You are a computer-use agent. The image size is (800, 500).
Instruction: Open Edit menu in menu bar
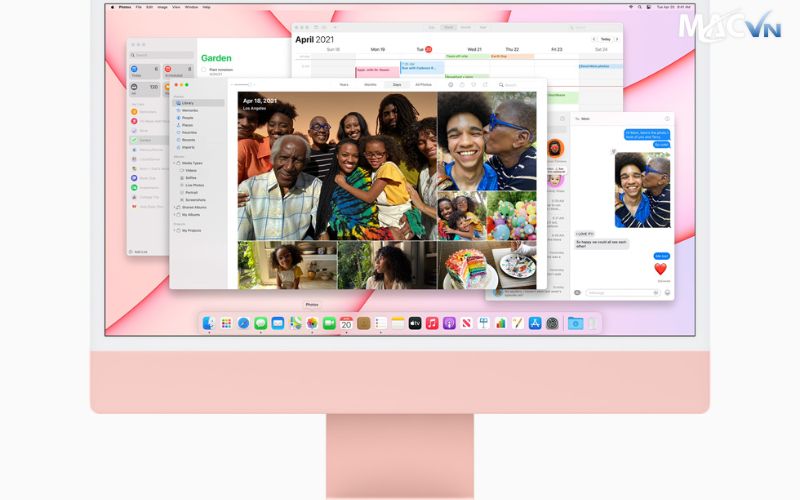pyautogui.click(x=149, y=7)
